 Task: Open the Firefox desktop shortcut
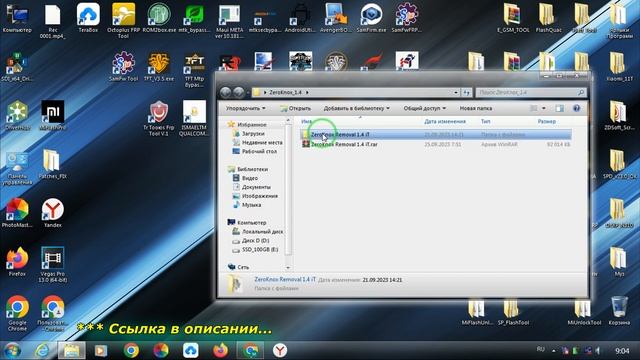coord(17,261)
